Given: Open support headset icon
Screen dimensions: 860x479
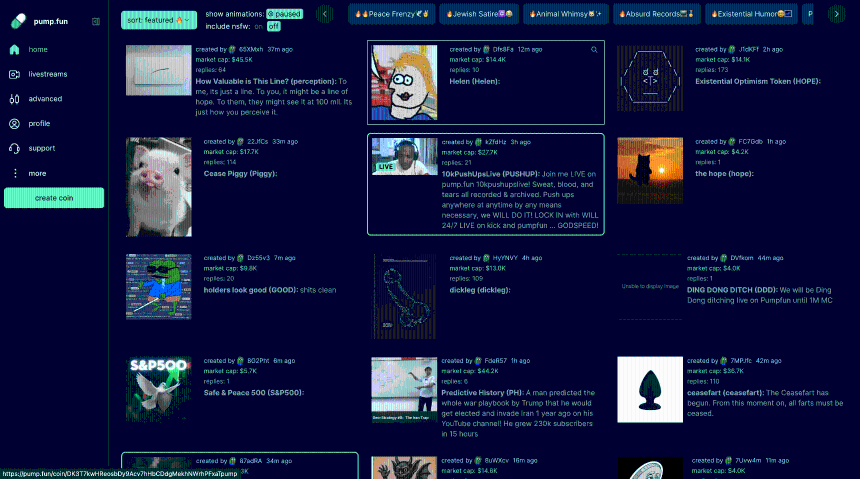Looking at the screenshot, I should pos(14,148).
